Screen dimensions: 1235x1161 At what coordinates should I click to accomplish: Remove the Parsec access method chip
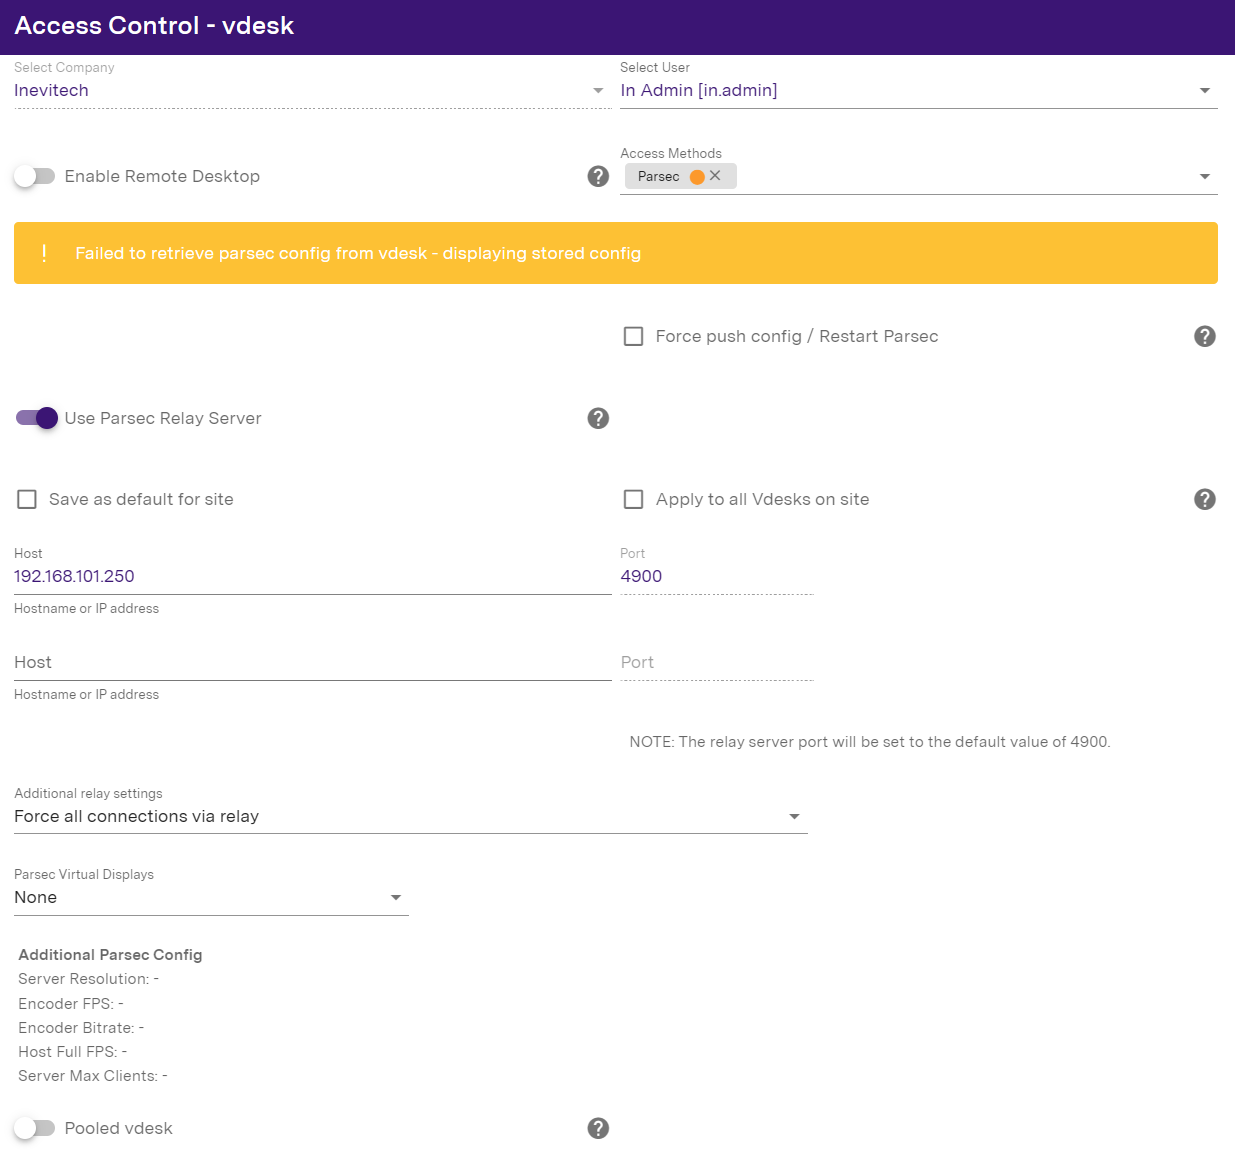click(716, 176)
